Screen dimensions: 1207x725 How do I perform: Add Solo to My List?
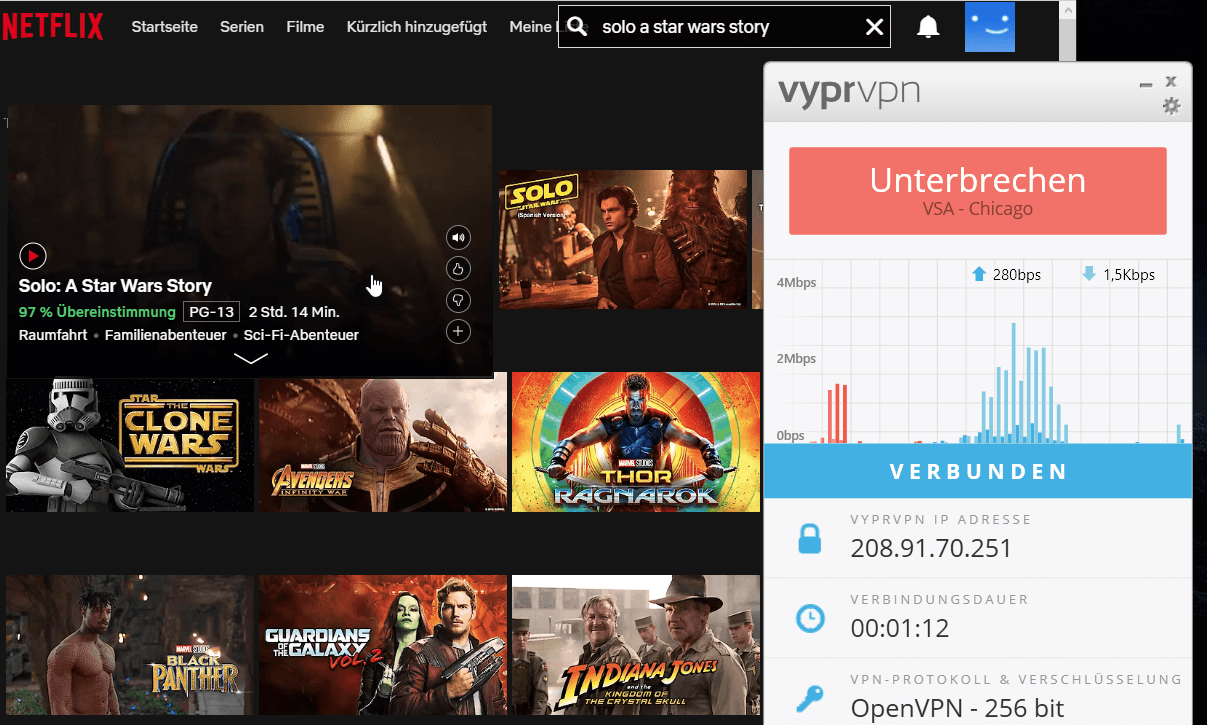[458, 331]
